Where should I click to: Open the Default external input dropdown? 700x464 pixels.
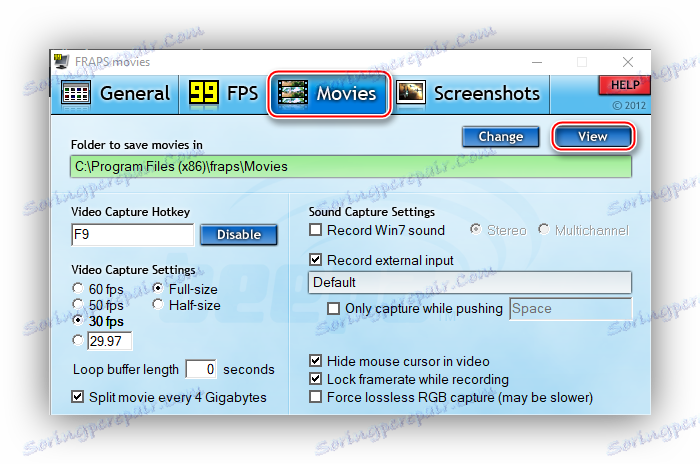[470, 282]
